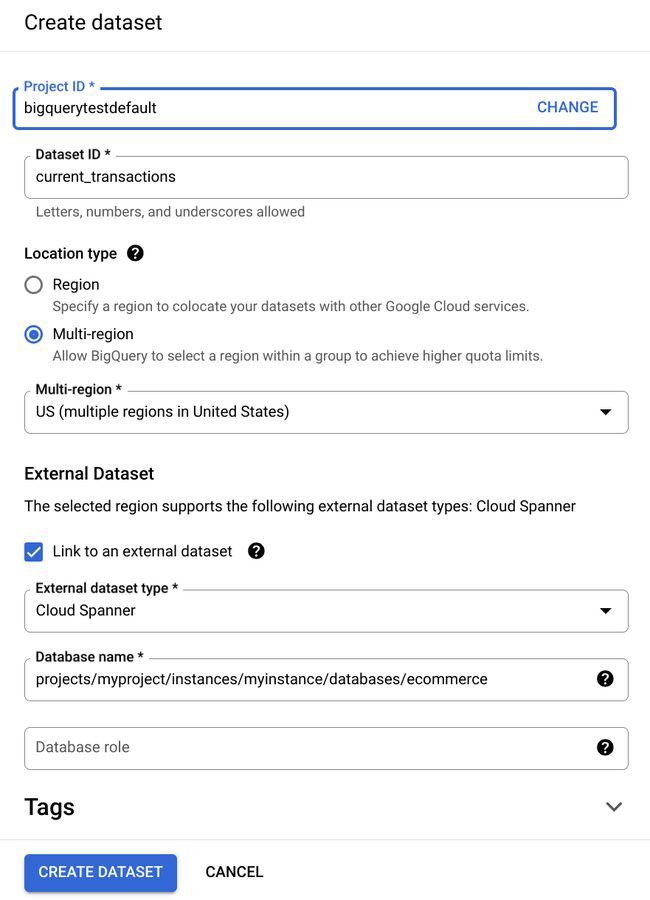Click the CREATE DATASET button
The width and height of the screenshot is (650, 900).
pos(100,870)
